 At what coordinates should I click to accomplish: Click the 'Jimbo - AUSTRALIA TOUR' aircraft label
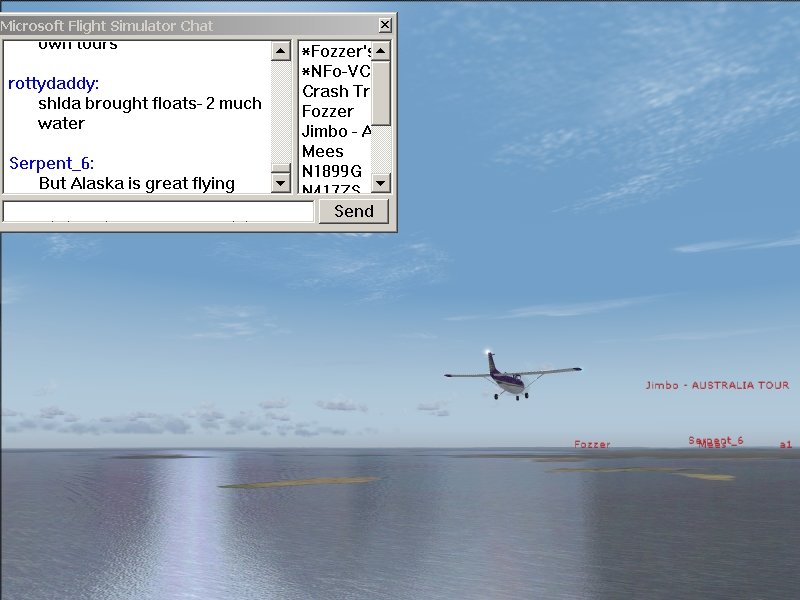(717, 385)
